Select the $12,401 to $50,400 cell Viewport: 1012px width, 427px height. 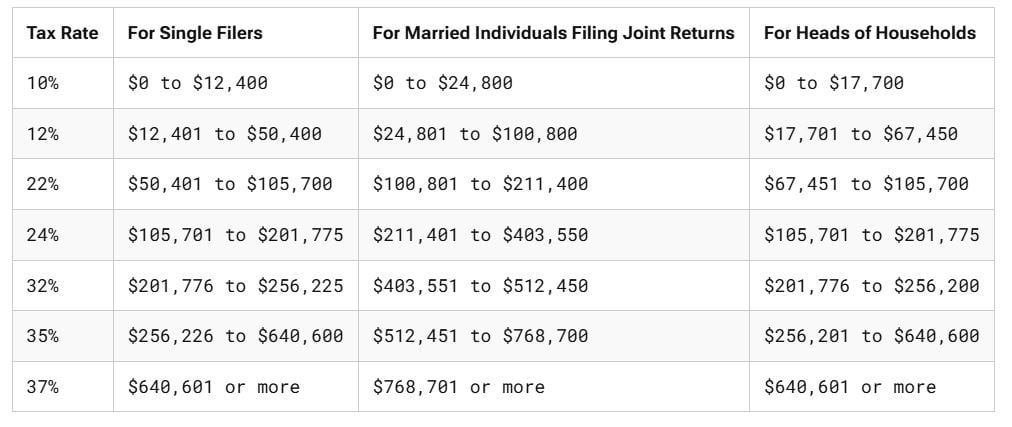click(x=225, y=134)
